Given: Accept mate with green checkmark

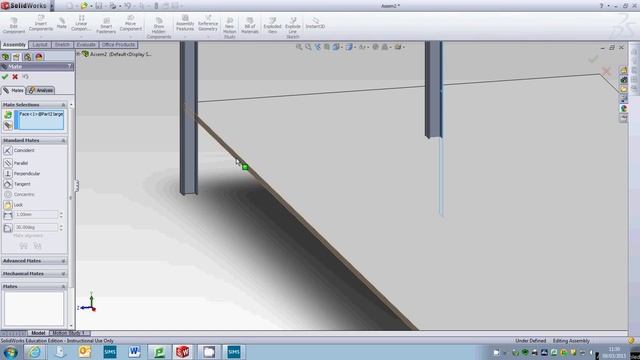Looking at the screenshot, I should pos(5,77).
